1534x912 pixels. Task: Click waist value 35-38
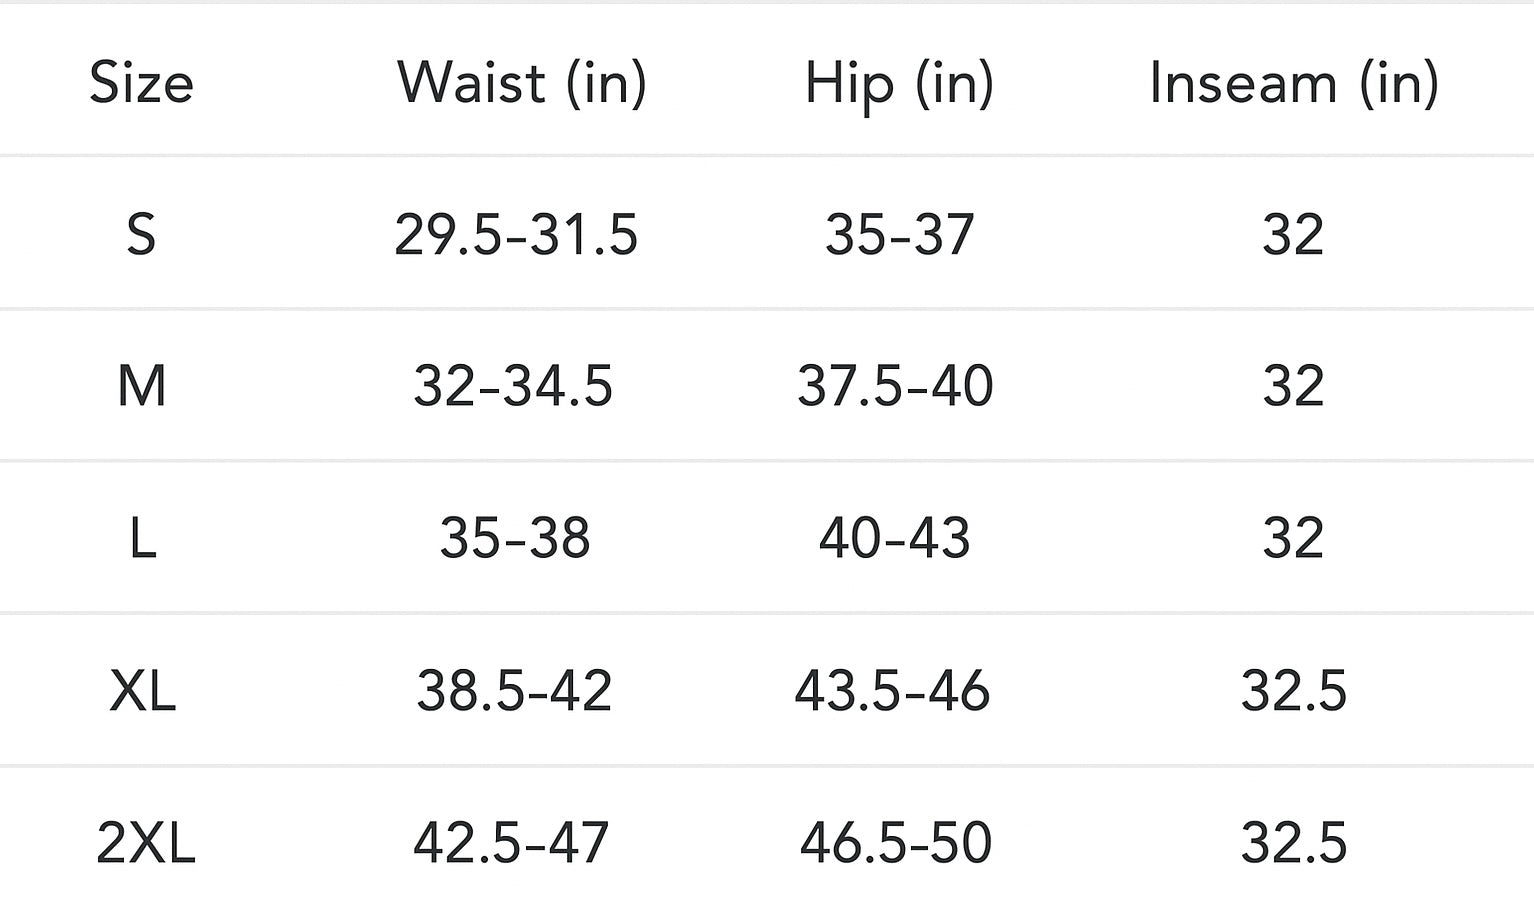tap(515, 538)
